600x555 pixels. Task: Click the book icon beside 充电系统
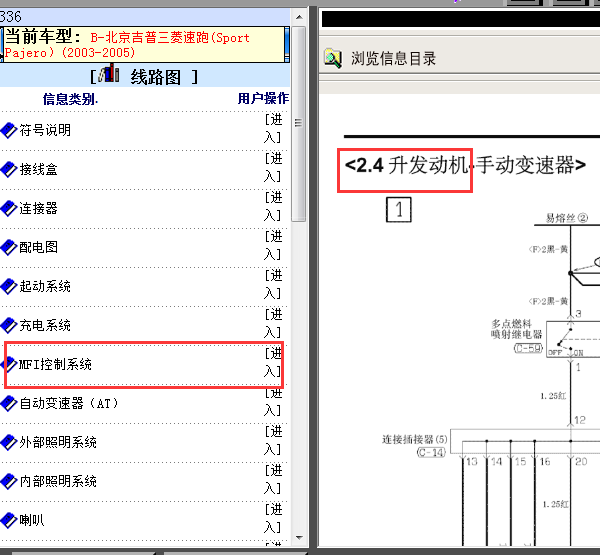8,326
